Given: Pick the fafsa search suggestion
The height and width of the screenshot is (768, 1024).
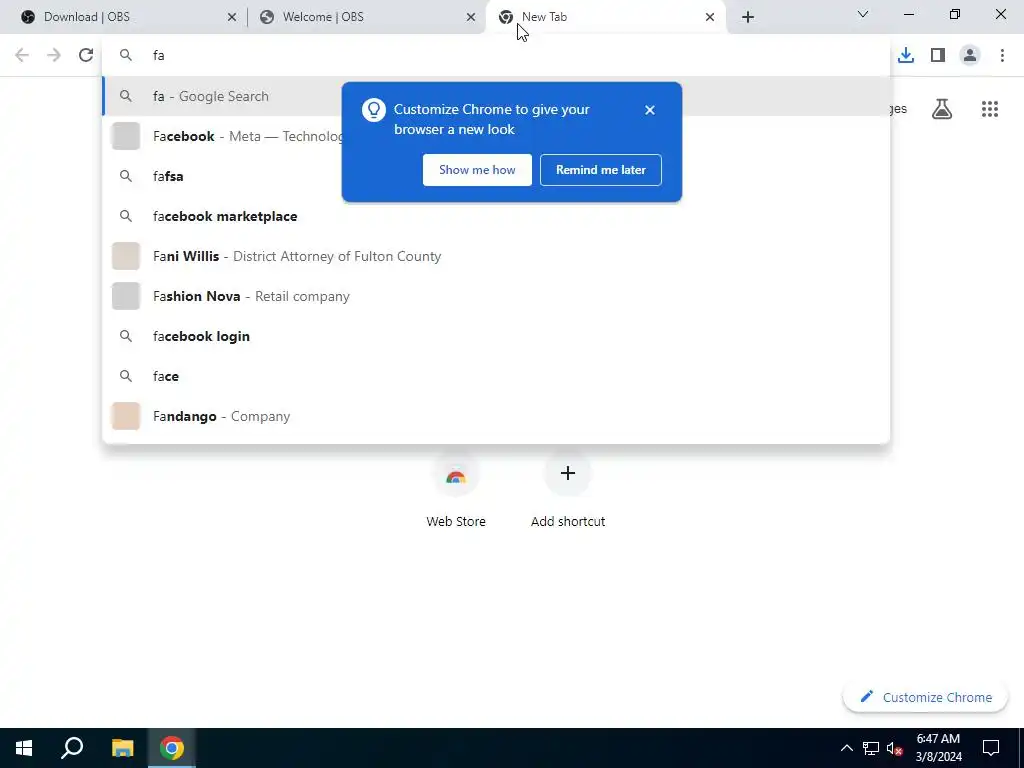Looking at the screenshot, I should pos(496,176).
